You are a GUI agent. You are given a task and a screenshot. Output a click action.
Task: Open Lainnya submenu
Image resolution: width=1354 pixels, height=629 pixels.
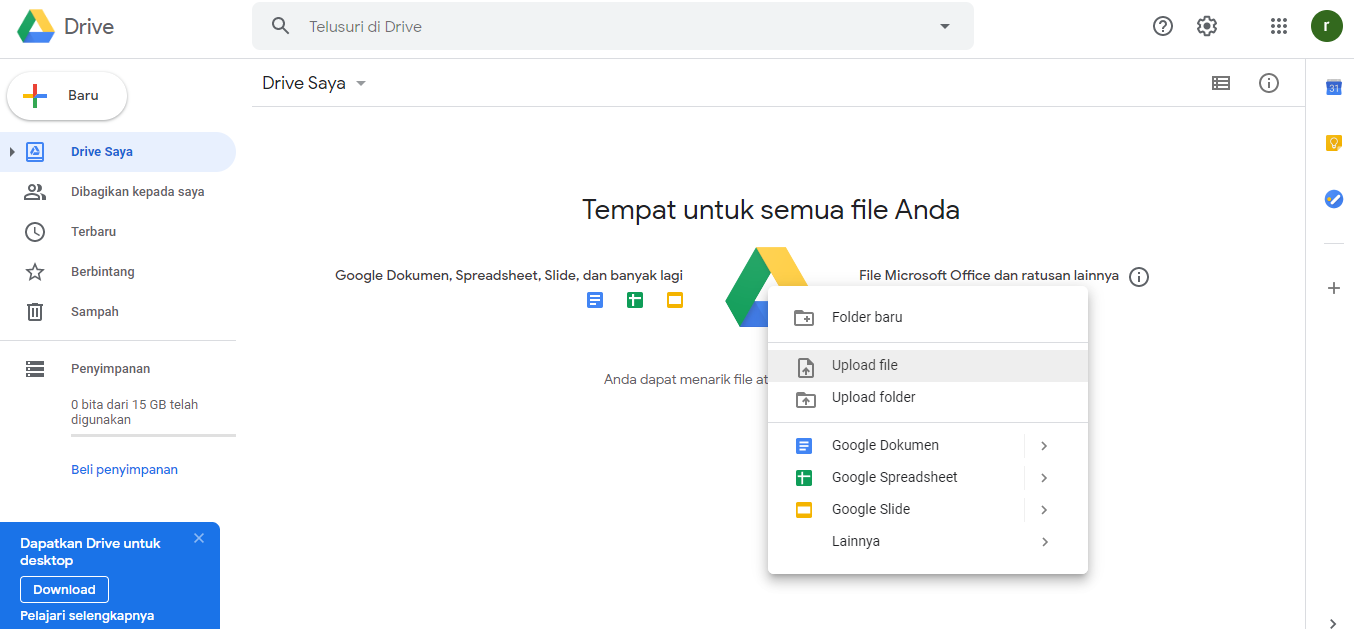(928, 542)
